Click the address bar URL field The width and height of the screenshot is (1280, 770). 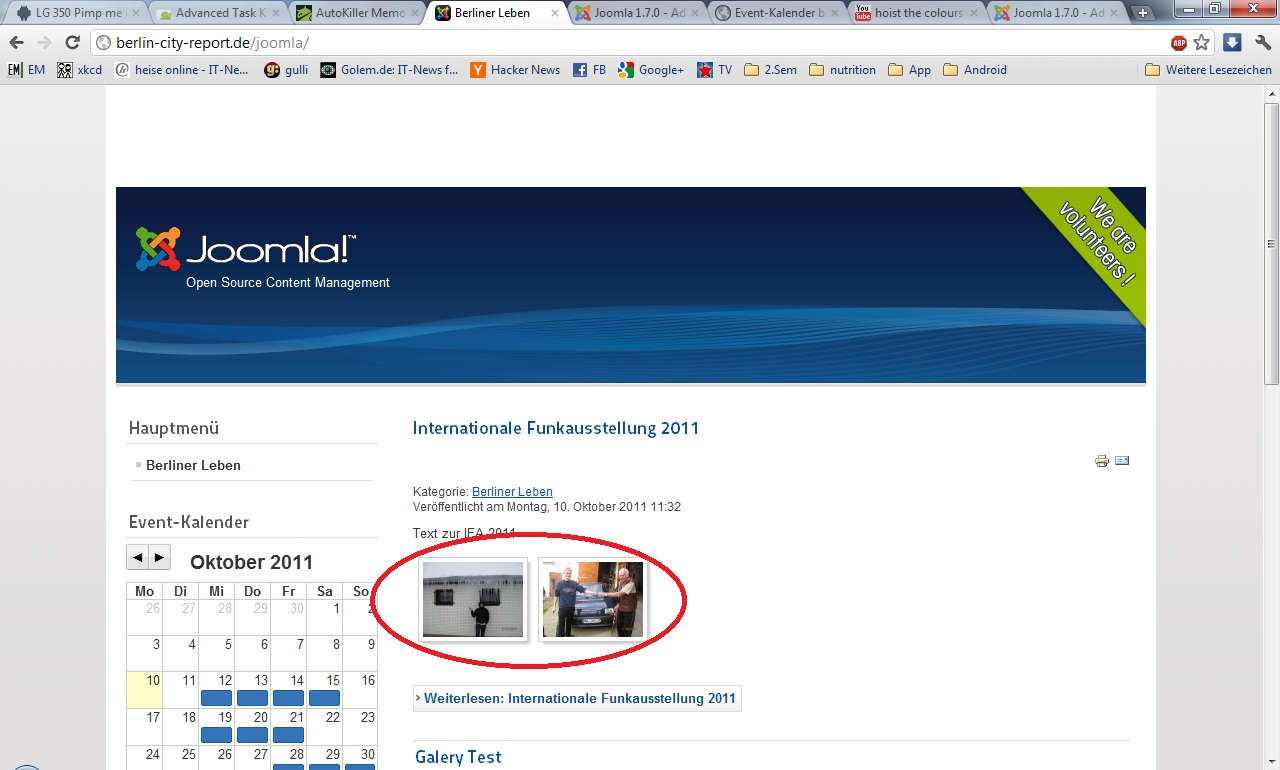[x=630, y=43]
